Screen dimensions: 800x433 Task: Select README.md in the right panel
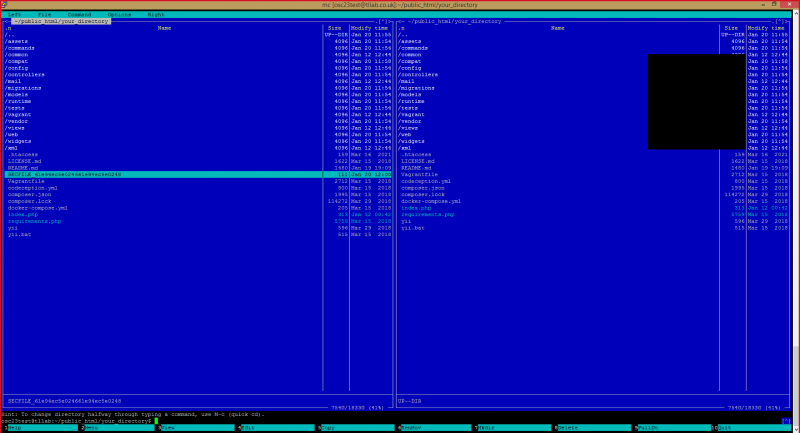(416, 167)
